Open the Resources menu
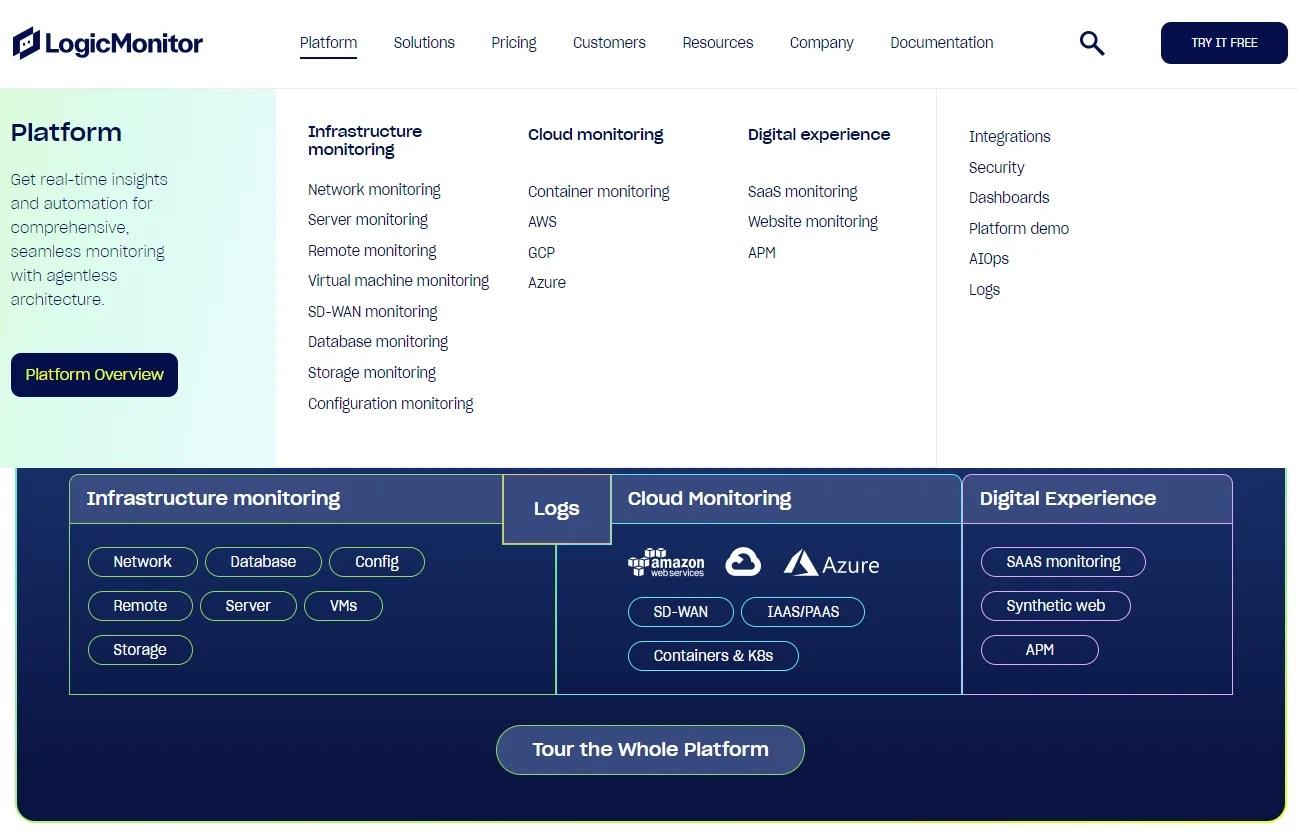1298x834 pixels. 718,43
